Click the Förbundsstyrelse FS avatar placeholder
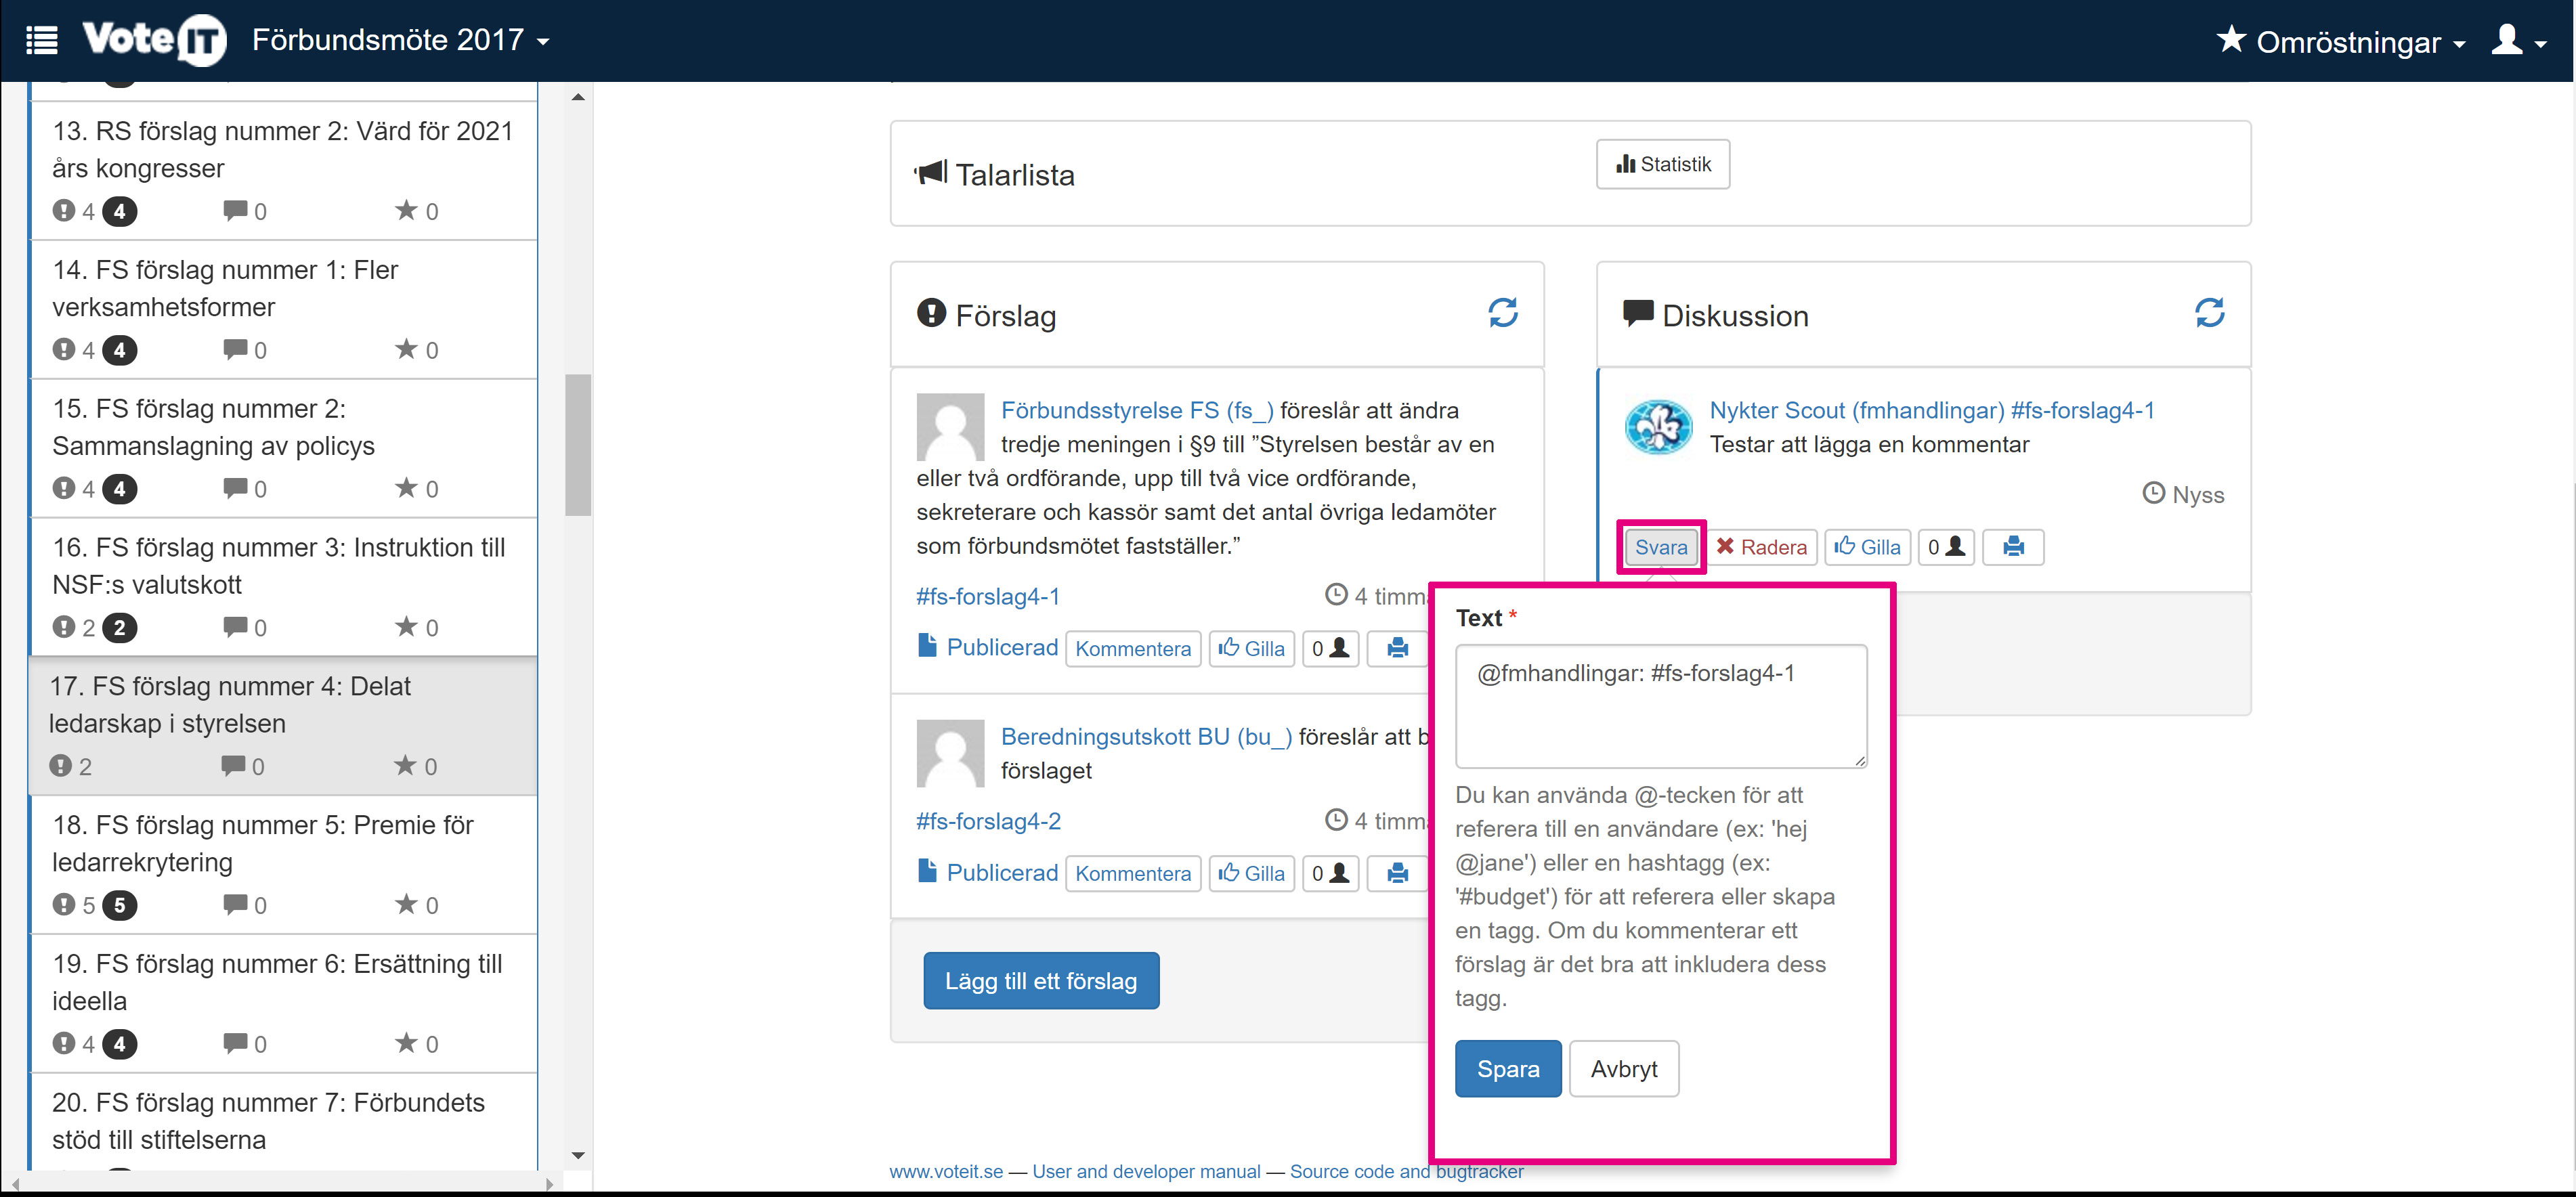2576x1197 pixels. point(950,427)
